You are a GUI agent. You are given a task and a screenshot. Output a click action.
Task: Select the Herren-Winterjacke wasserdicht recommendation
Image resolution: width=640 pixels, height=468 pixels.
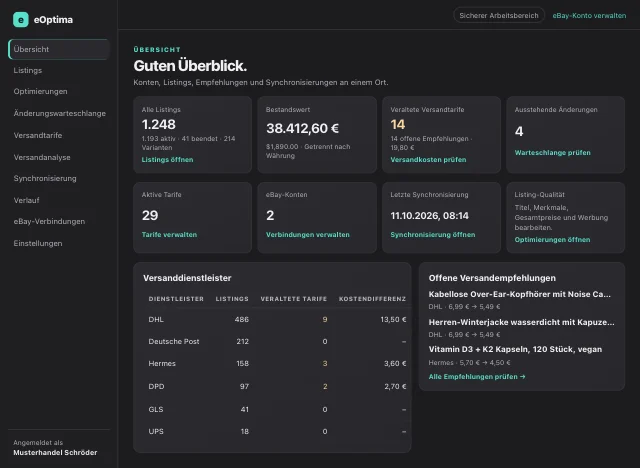(x=521, y=322)
